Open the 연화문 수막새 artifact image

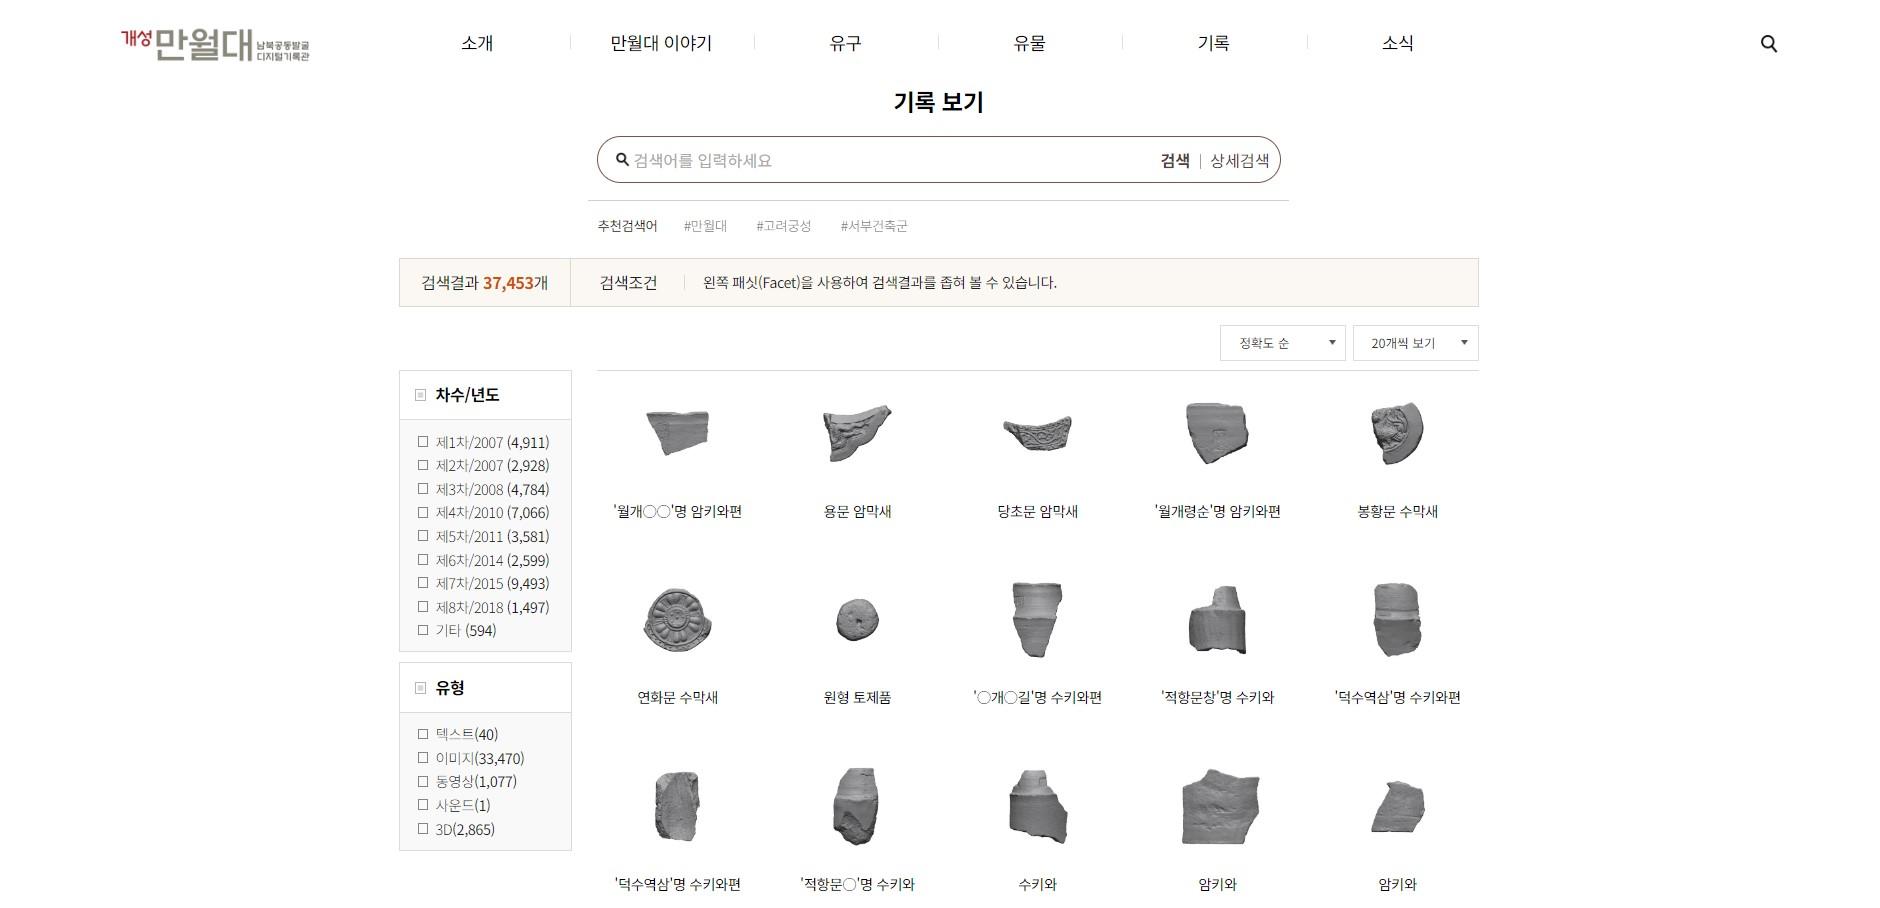click(x=677, y=620)
